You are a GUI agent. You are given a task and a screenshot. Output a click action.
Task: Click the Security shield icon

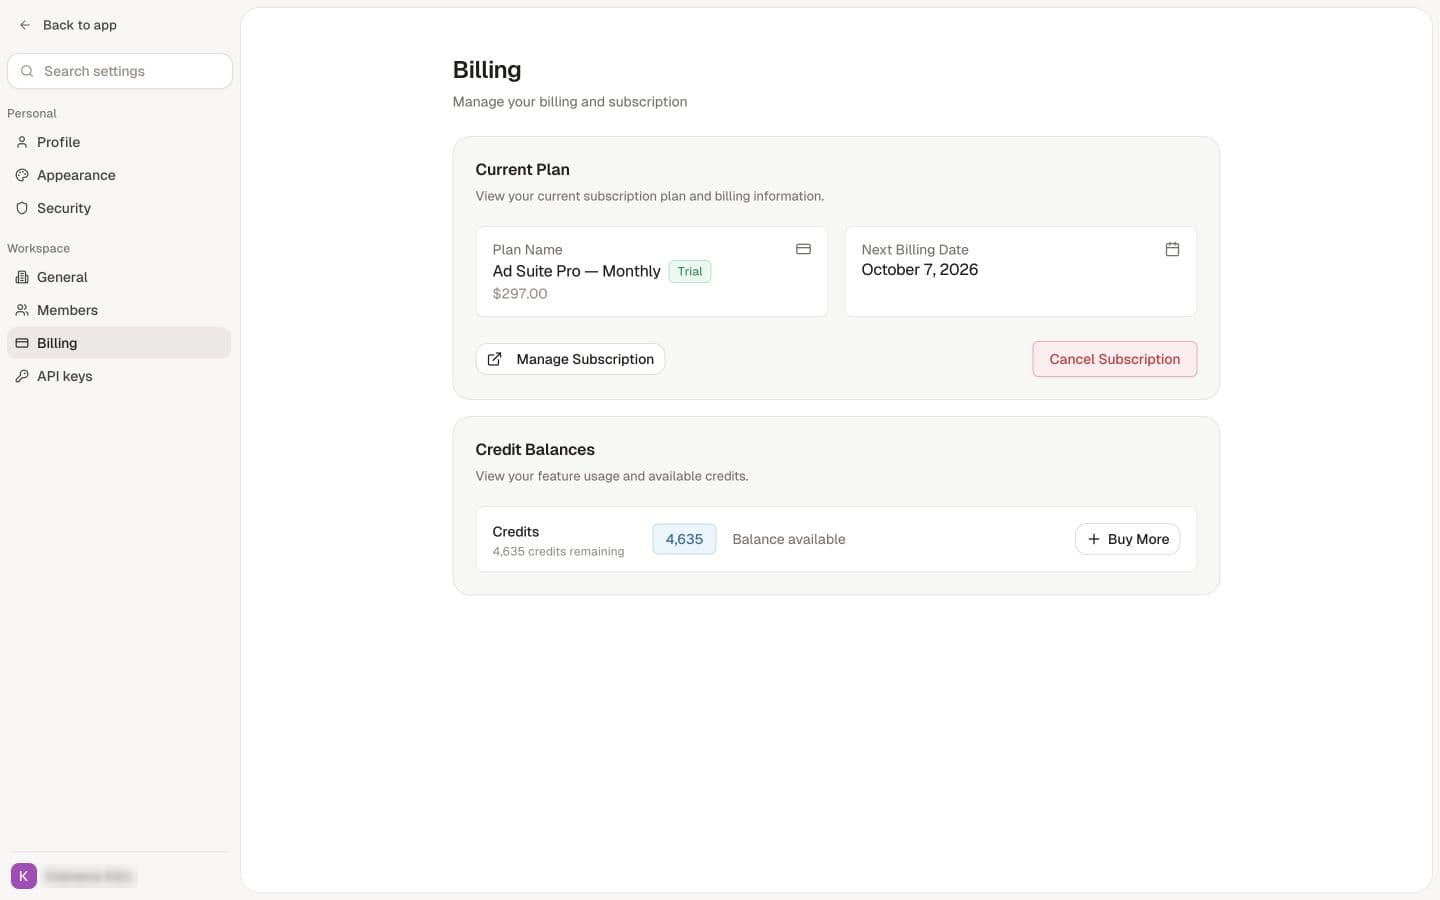coord(22,208)
